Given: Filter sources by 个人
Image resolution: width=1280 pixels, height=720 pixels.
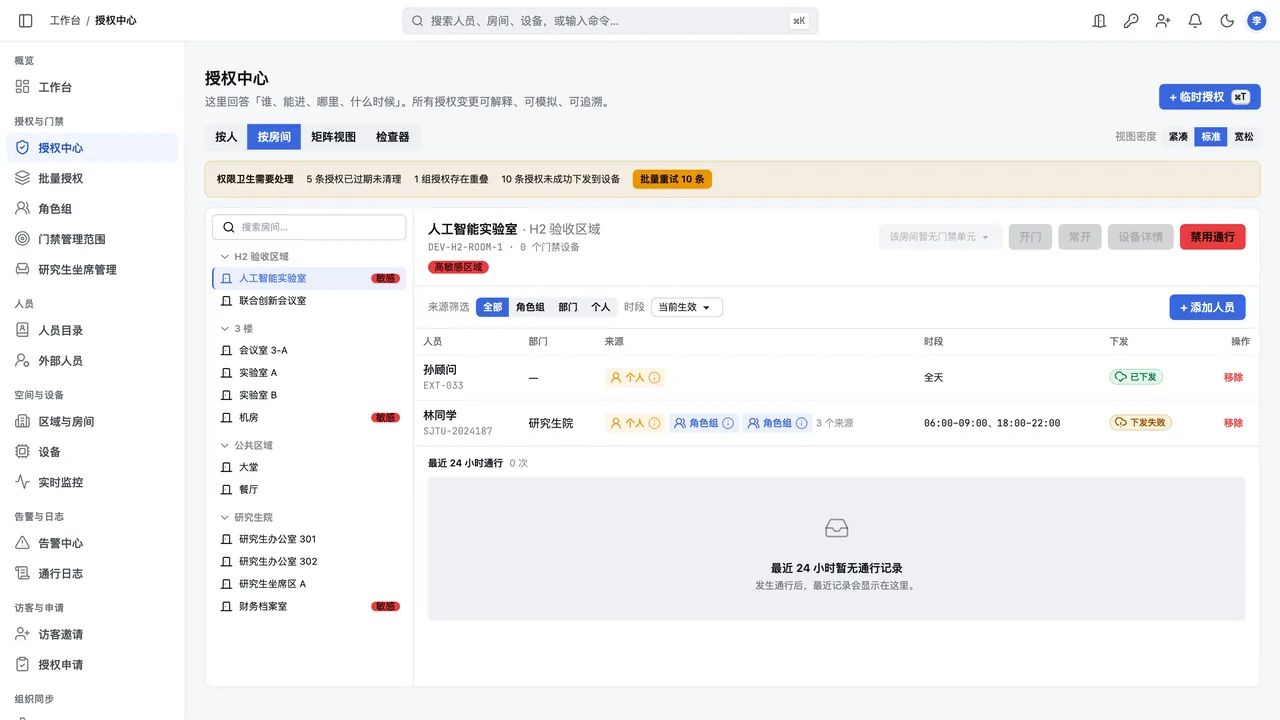Looking at the screenshot, I should click(600, 307).
